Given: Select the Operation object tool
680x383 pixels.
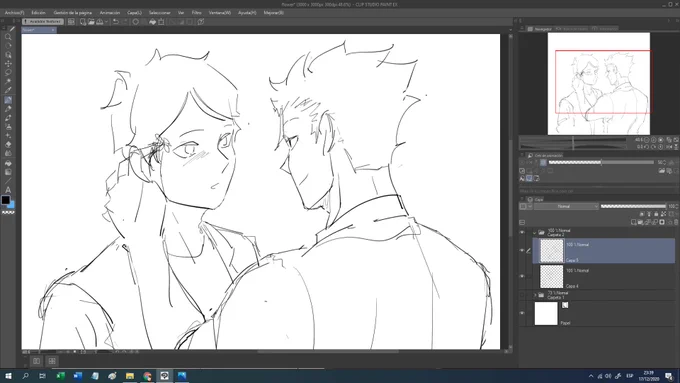Looking at the screenshot, I should (8, 55).
